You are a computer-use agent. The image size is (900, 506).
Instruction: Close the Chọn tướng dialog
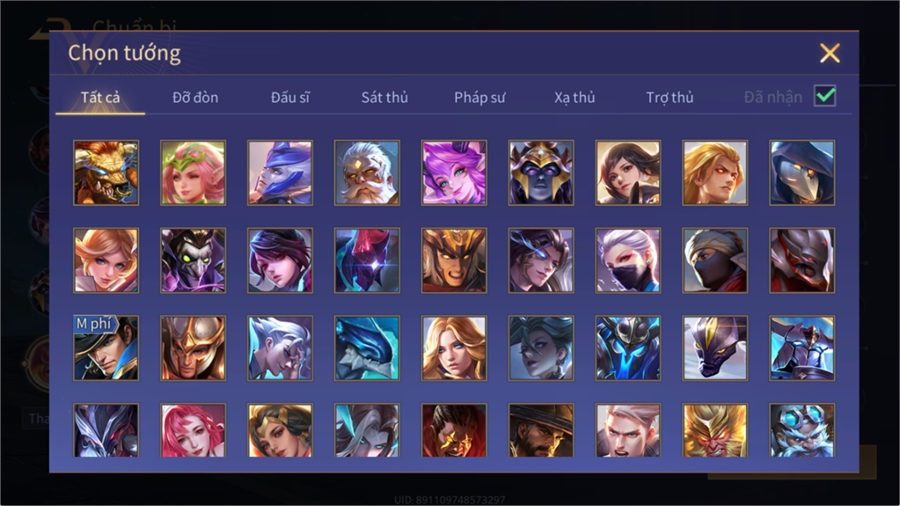829,53
